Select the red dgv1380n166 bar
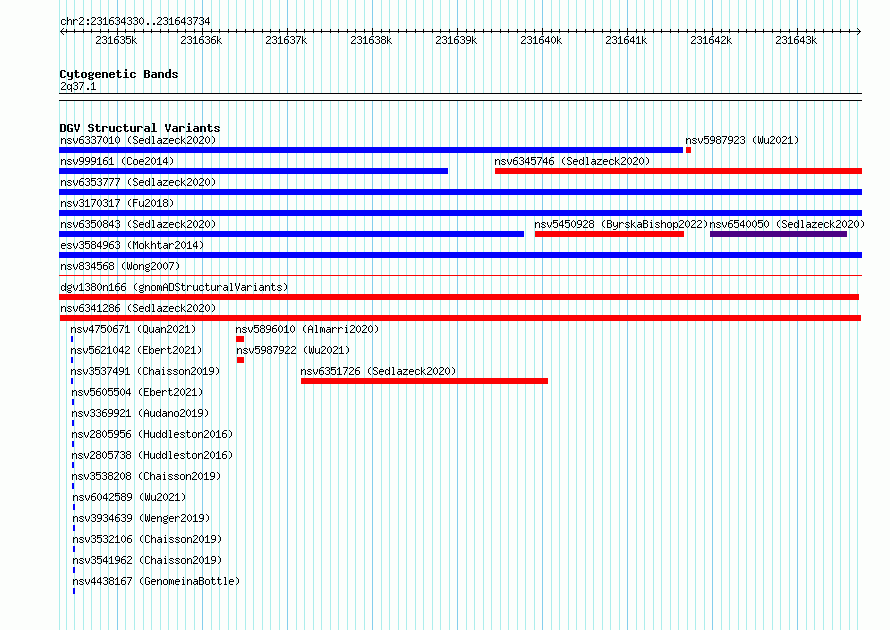The height and width of the screenshot is (630, 890). [x=459, y=297]
